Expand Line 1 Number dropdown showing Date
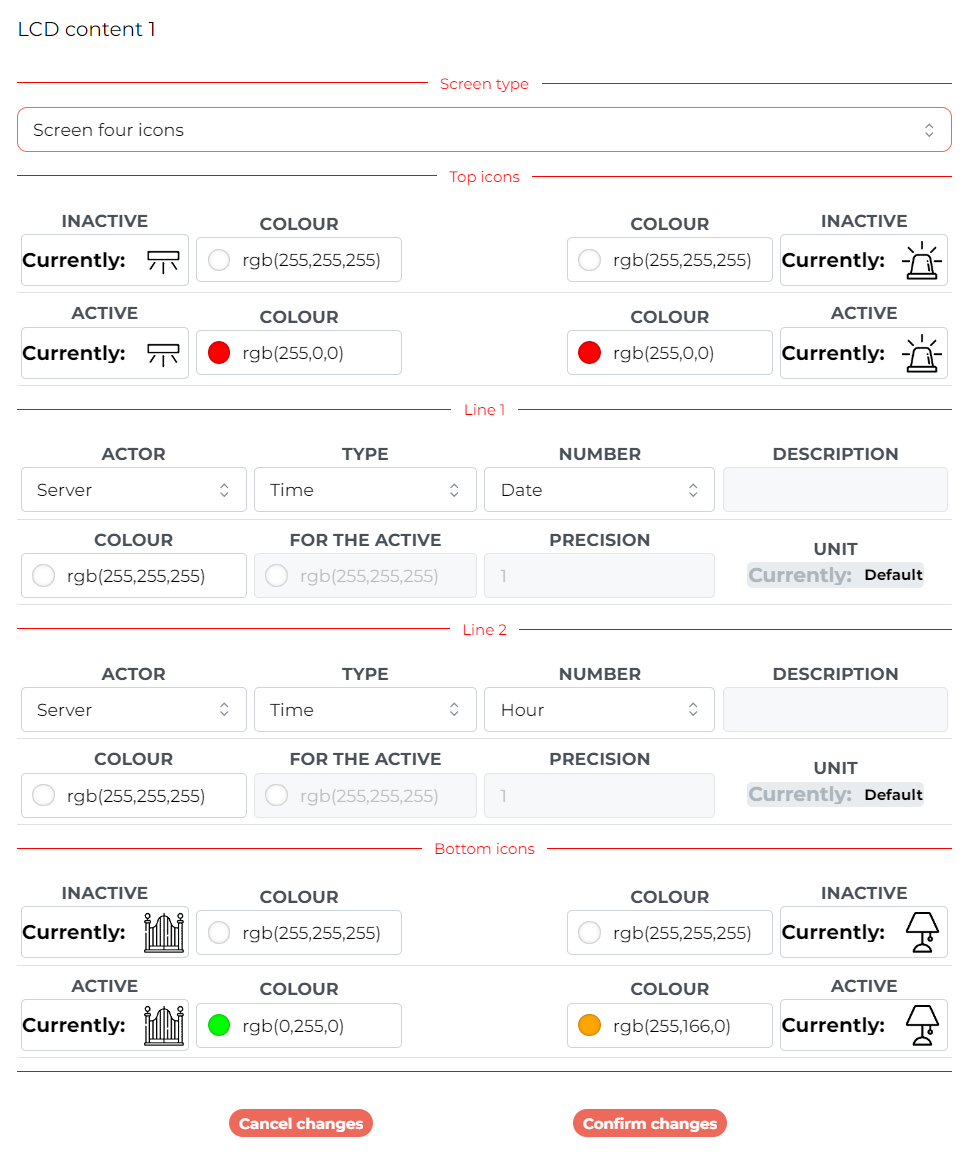This screenshot has height=1157, width=968. coord(599,490)
